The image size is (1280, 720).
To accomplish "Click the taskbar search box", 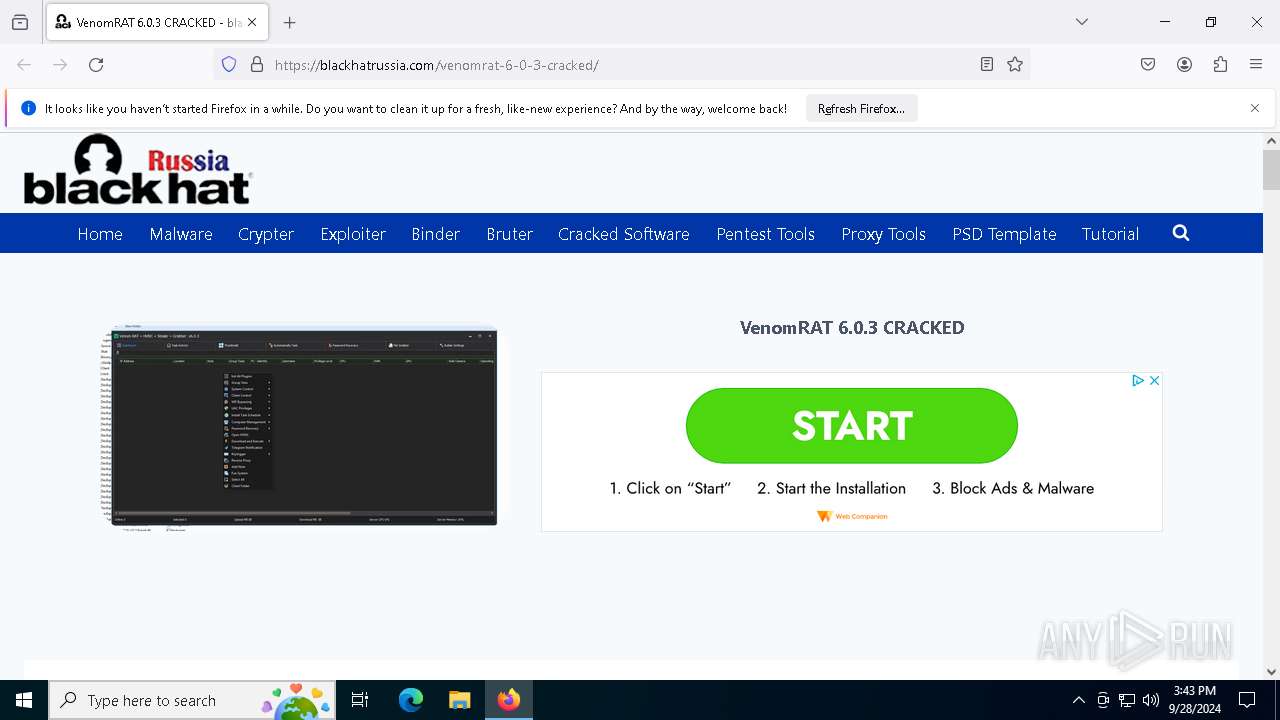I will (x=192, y=700).
